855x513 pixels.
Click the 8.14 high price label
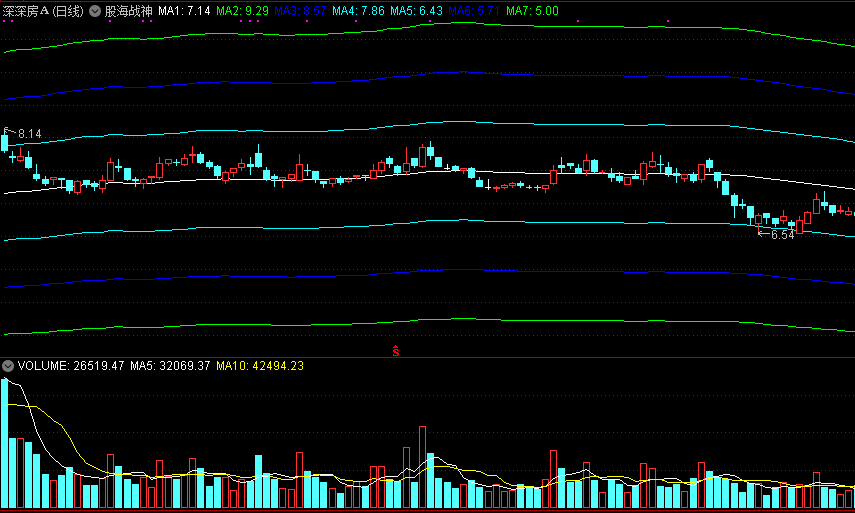click(x=29, y=134)
